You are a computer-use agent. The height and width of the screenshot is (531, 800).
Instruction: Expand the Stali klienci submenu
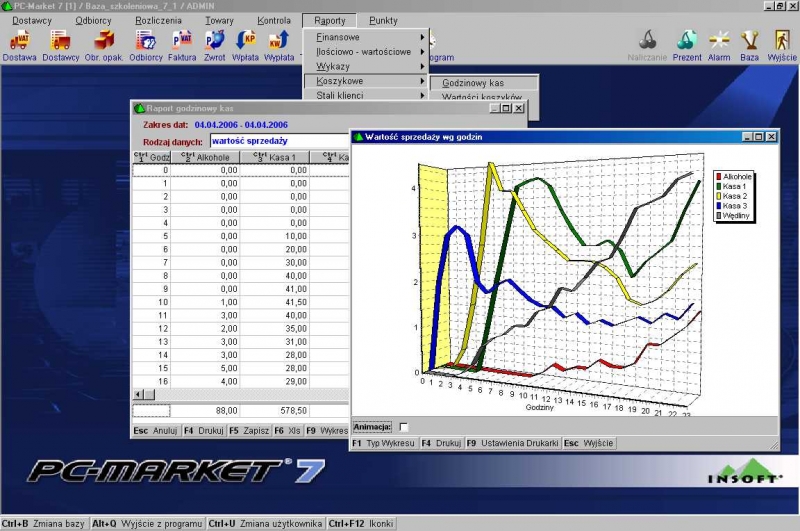click(x=366, y=95)
